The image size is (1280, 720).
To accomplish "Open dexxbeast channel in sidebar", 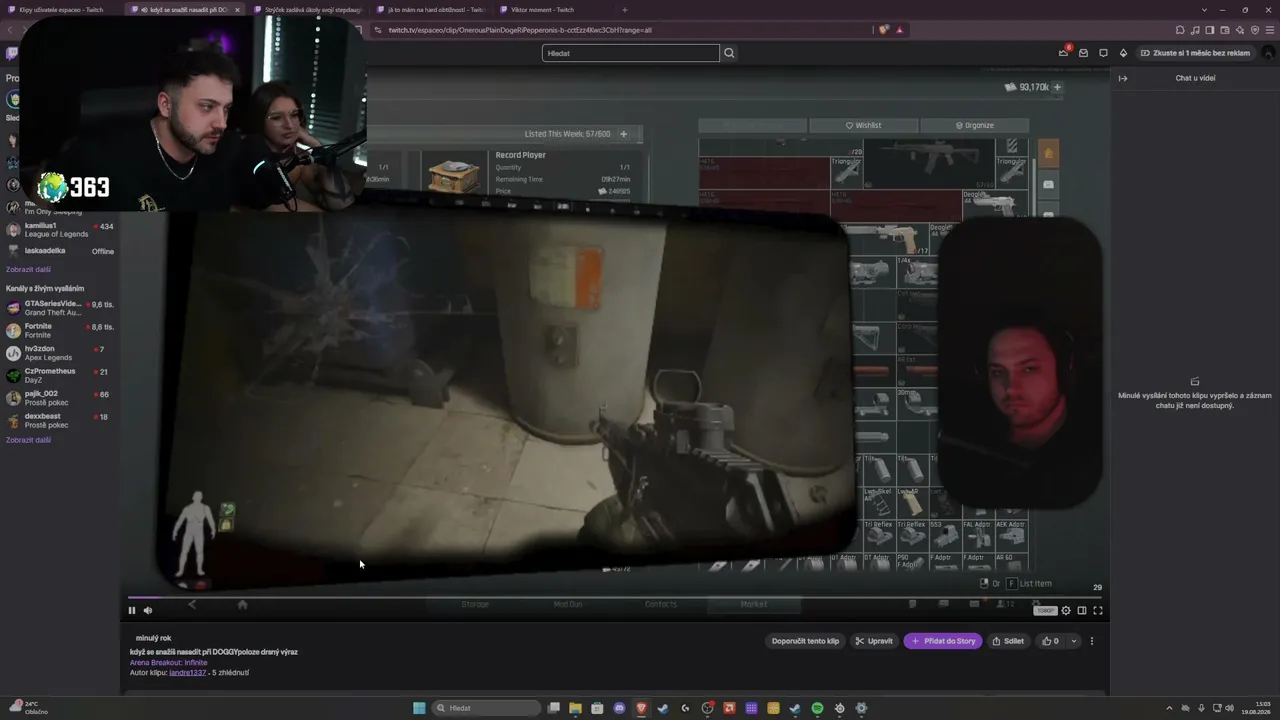I will [x=60, y=420].
